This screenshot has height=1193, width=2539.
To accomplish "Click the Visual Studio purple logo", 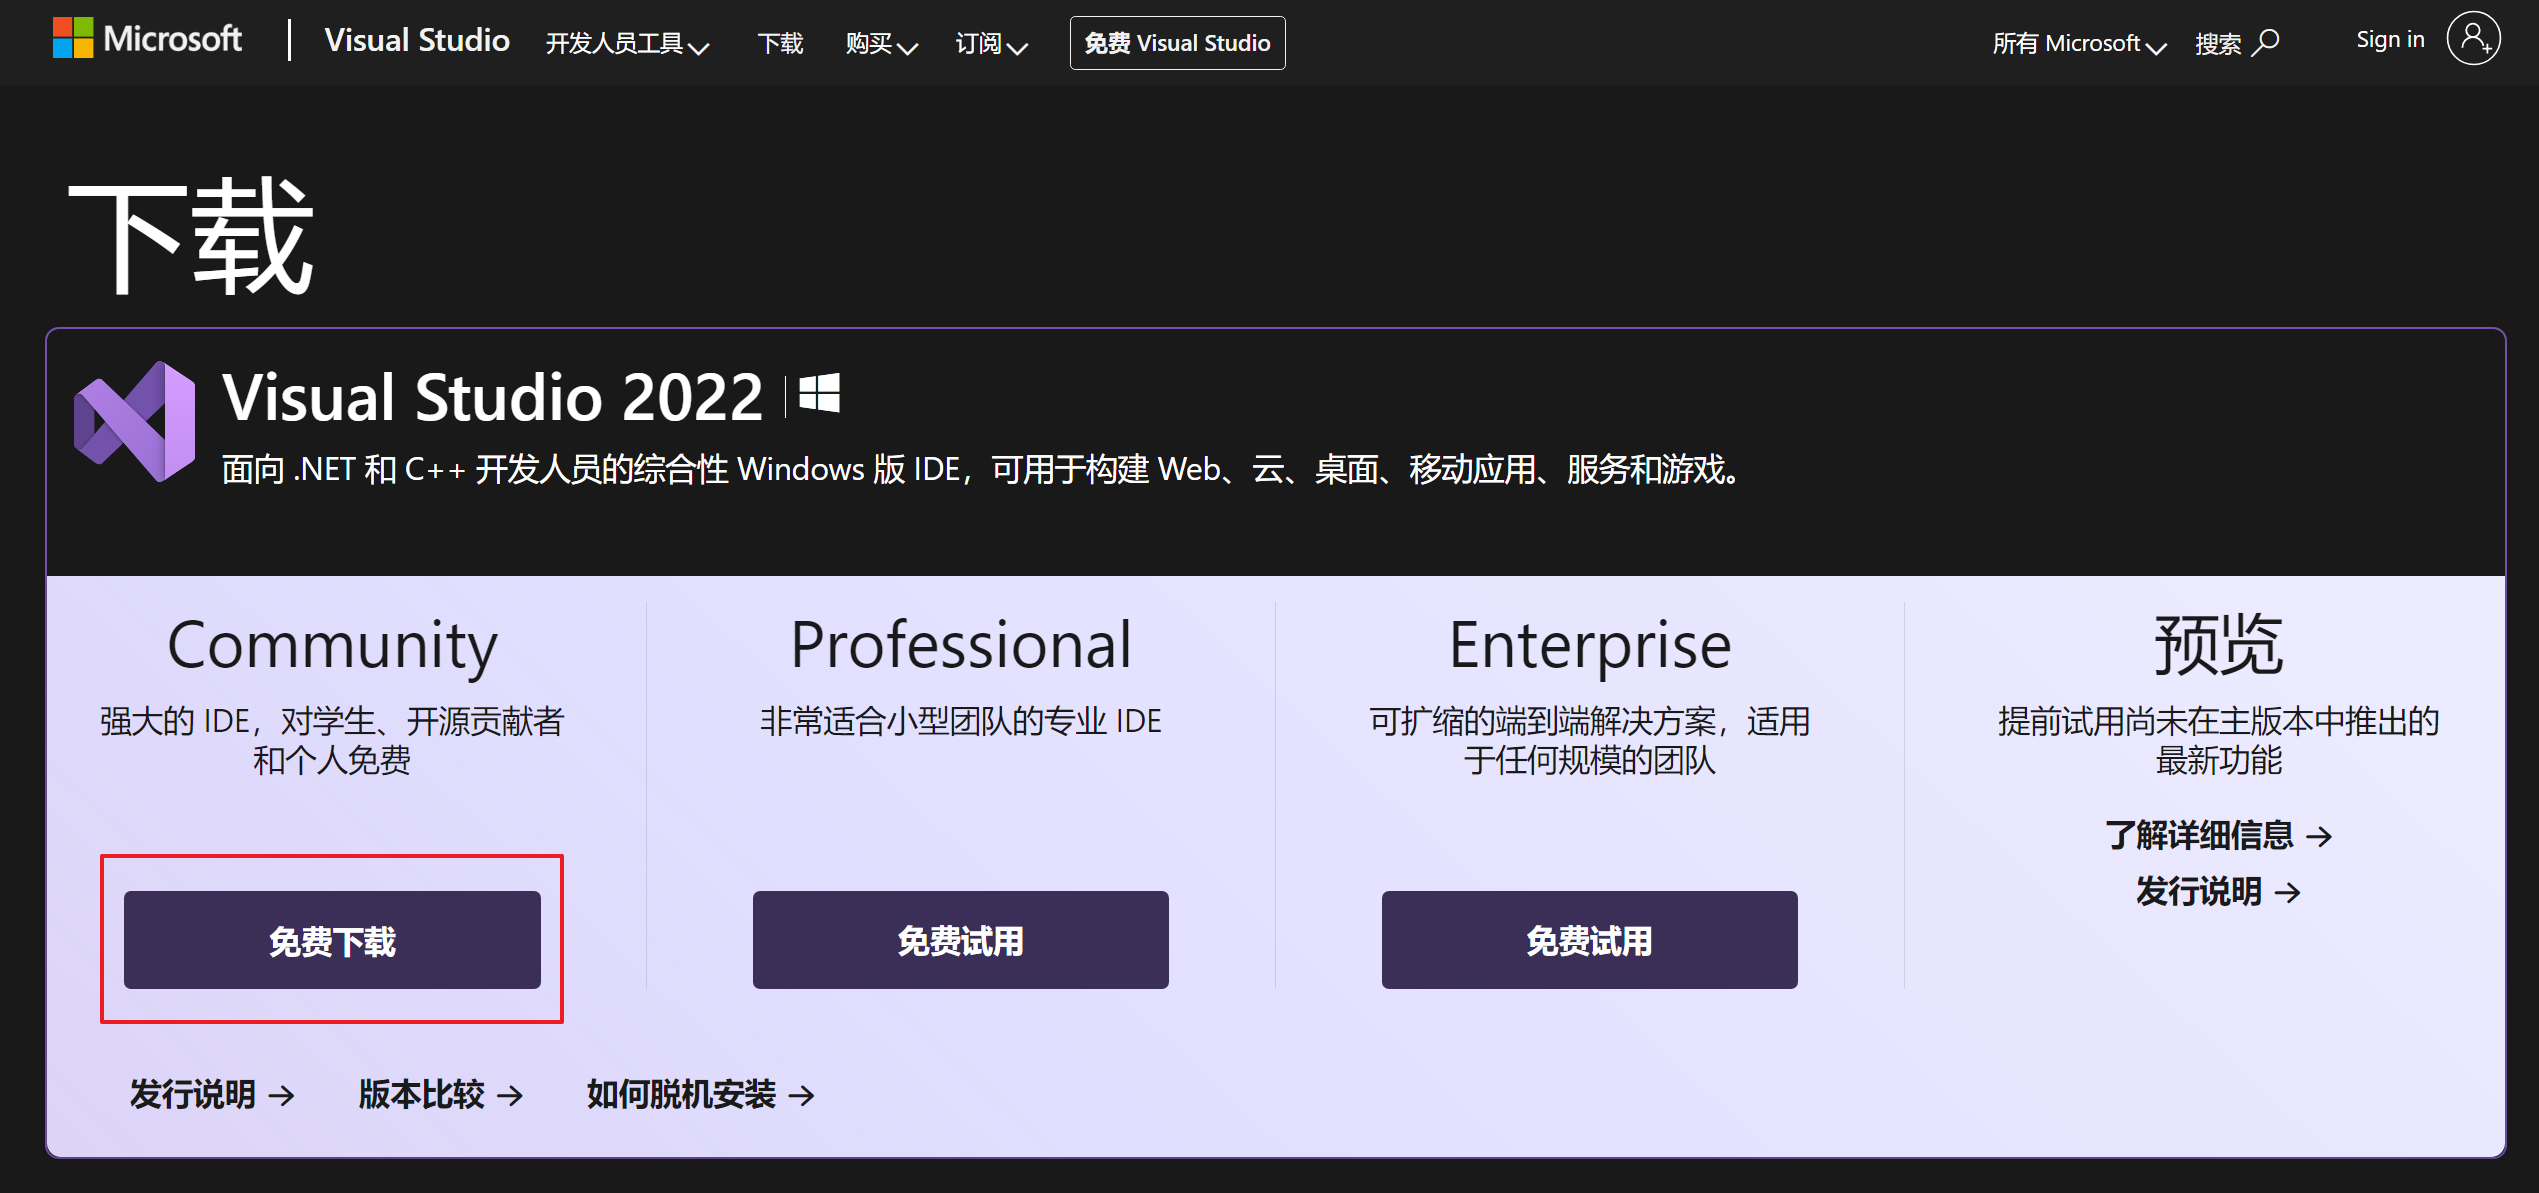I will tap(135, 421).
